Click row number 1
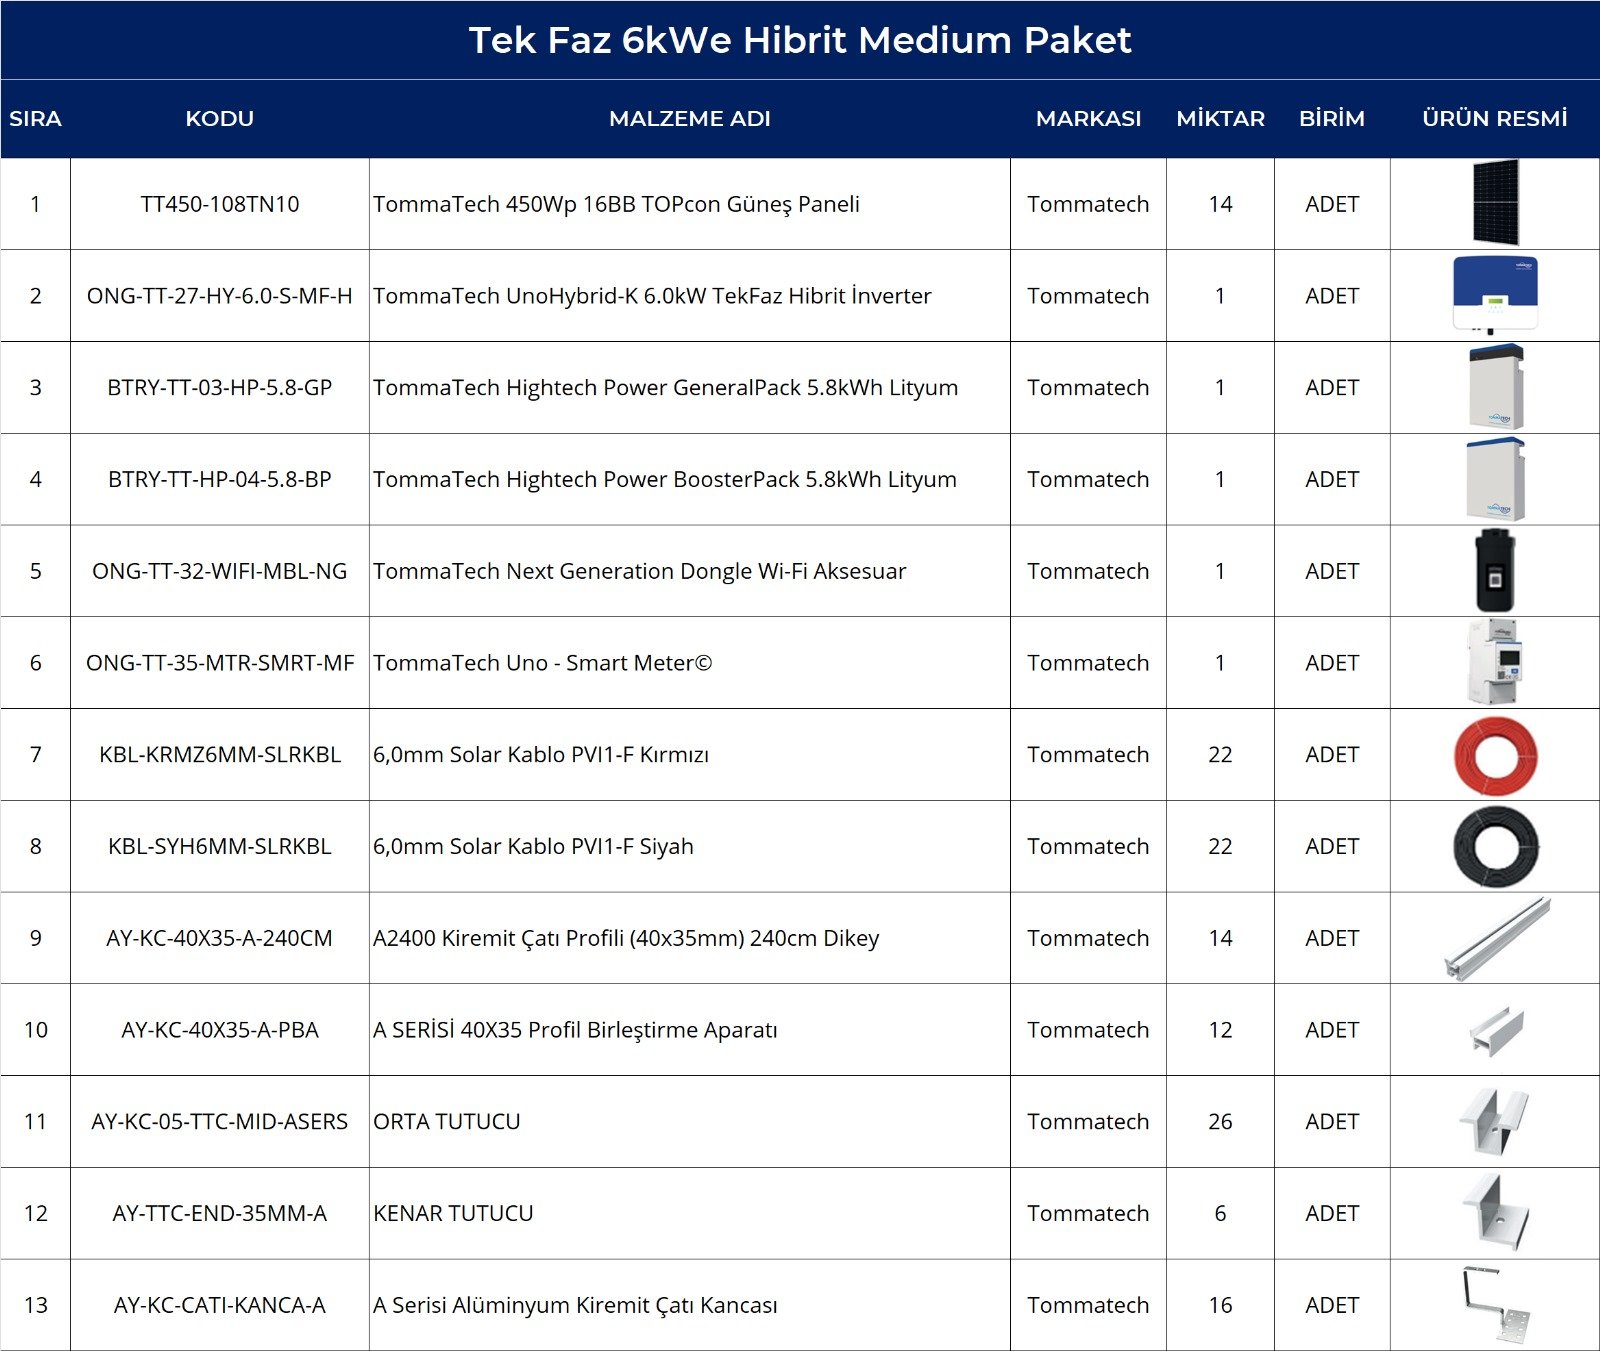 [35, 204]
